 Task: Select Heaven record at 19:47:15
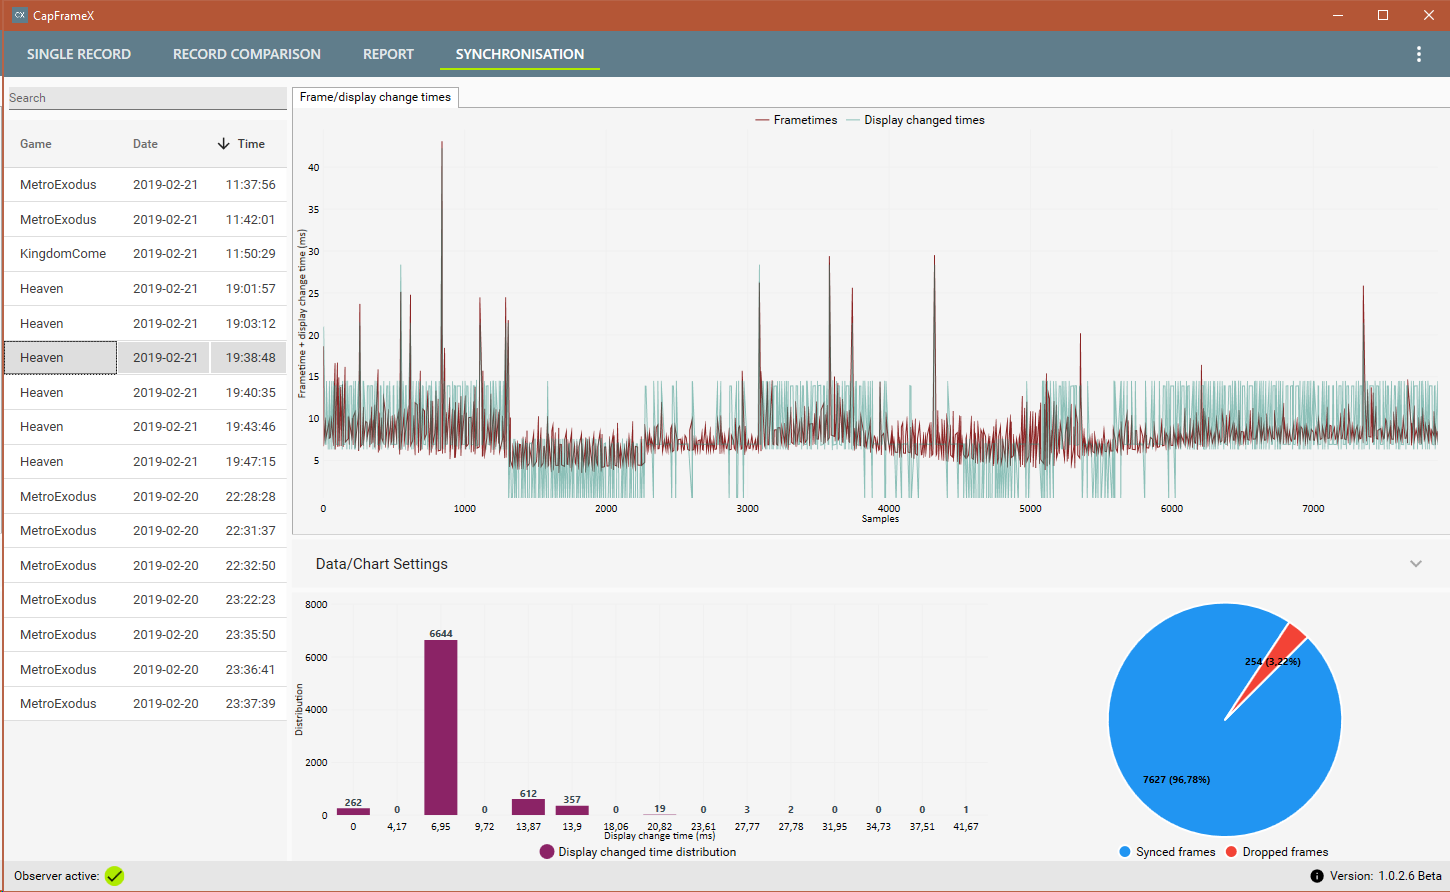click(146, 461)
